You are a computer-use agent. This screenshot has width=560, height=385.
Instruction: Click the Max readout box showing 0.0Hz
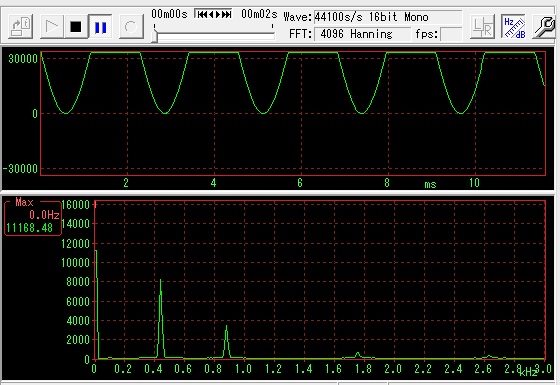[x=32, y=218]
